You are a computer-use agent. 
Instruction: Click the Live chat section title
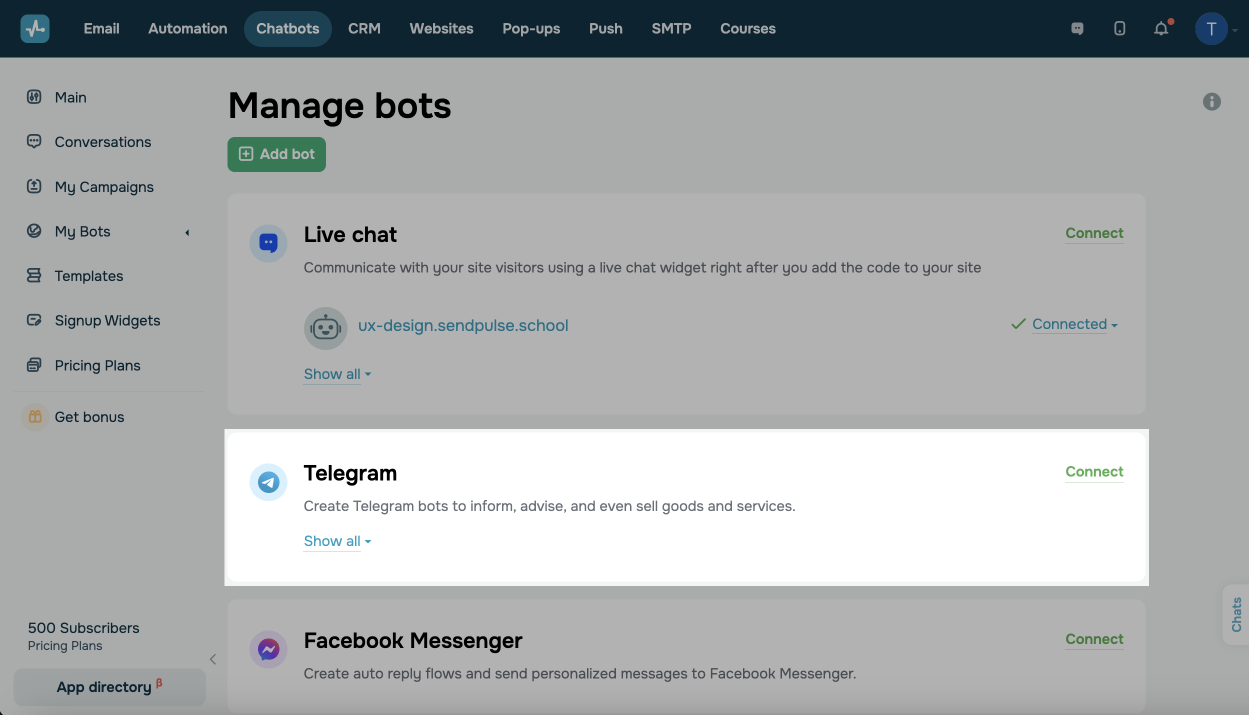350,235
